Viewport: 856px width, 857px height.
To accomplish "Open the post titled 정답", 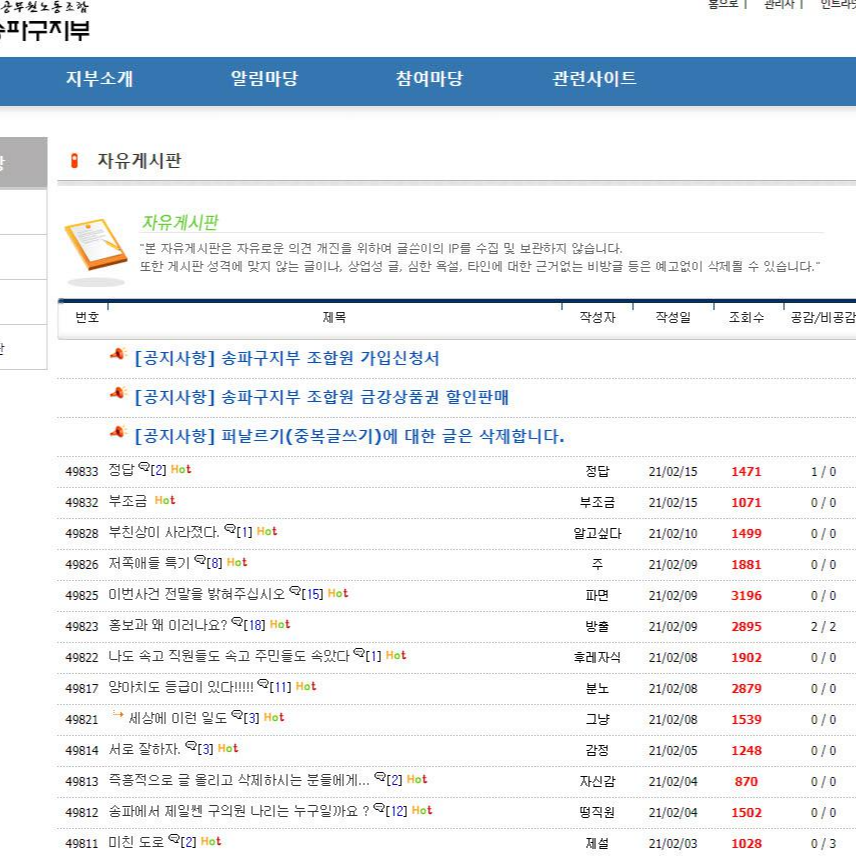I will click(121, 470).
